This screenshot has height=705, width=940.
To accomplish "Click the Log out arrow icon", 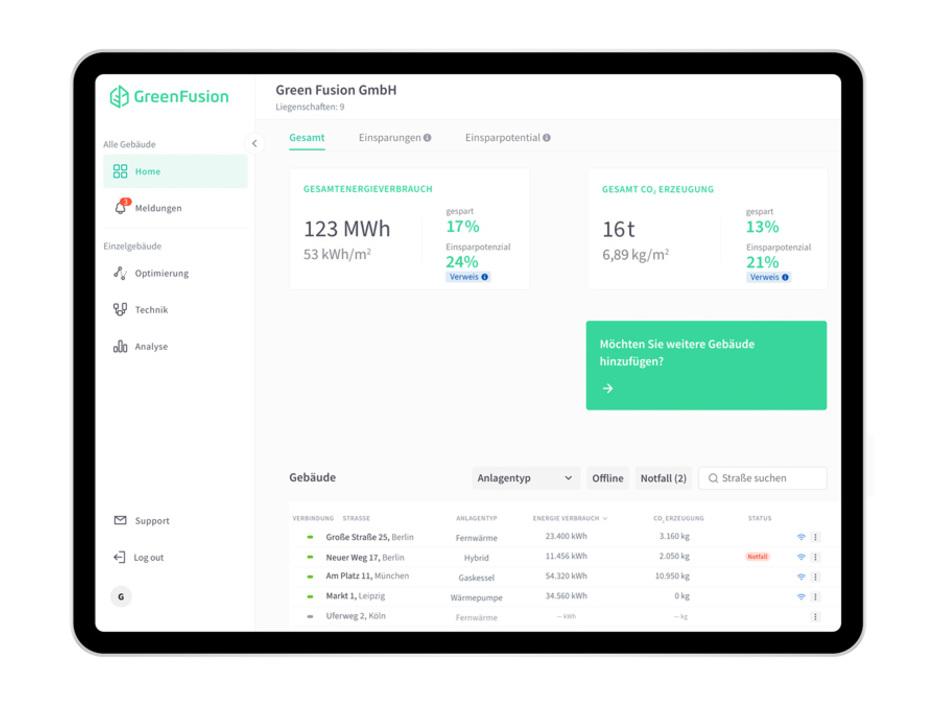I will point(120,557).
